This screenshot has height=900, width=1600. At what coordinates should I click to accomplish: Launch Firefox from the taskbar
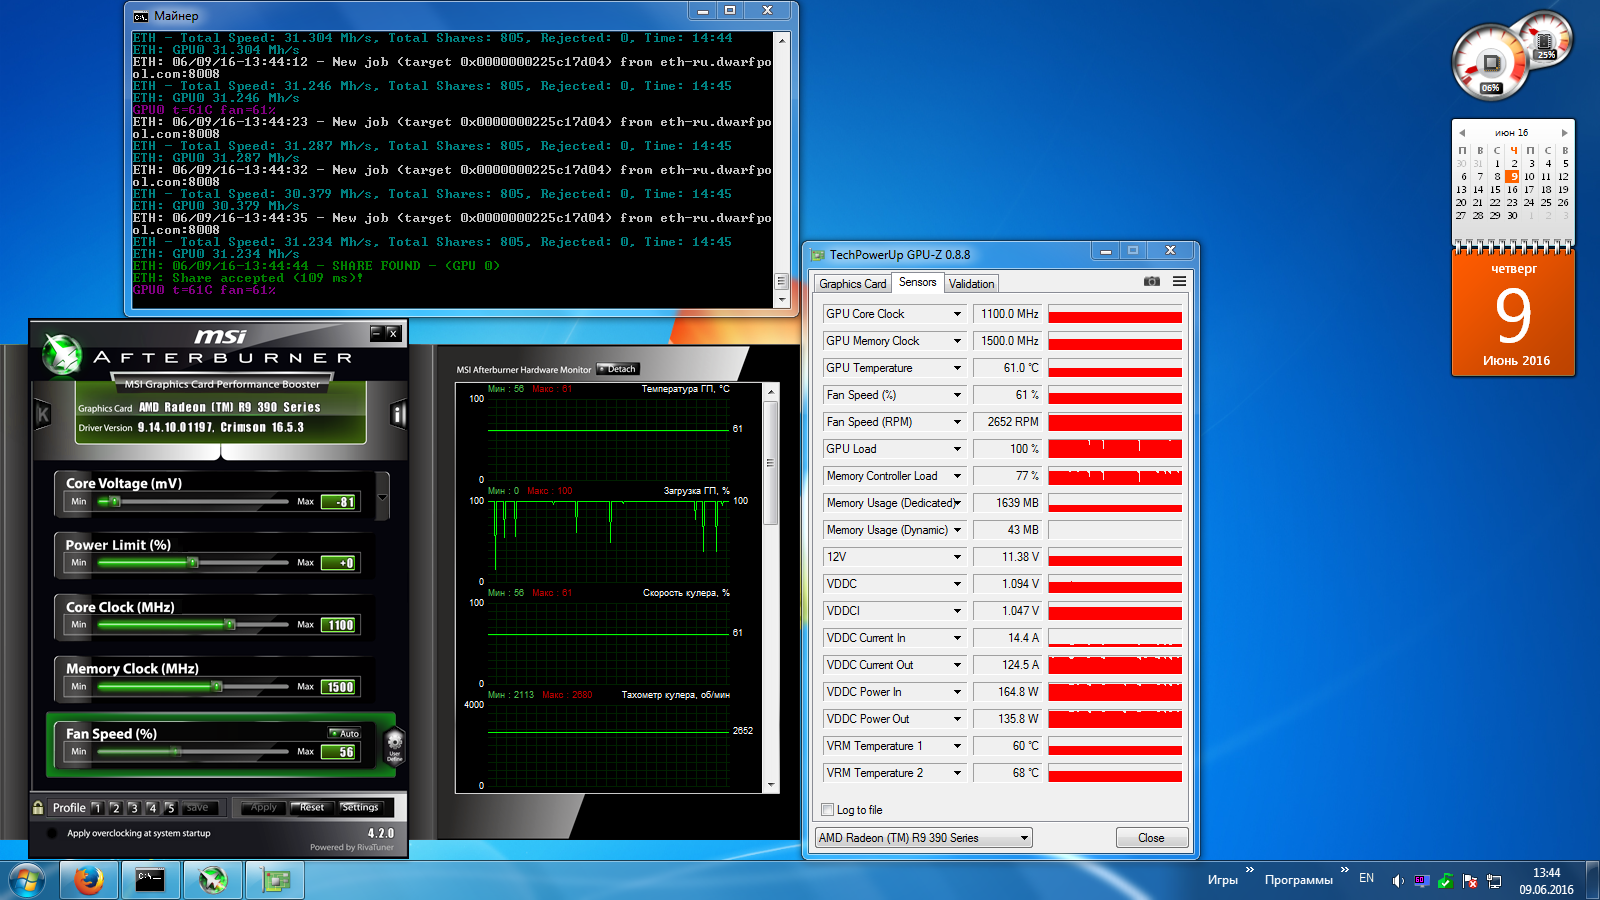89,880
